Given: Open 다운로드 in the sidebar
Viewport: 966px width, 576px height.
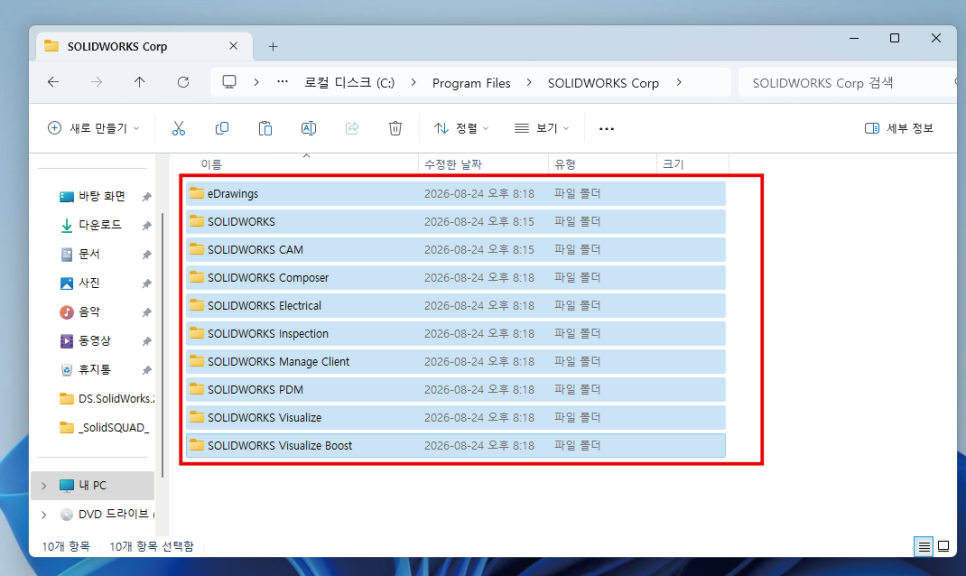Looking at the screenshot, I should click(x=100, y=225).
